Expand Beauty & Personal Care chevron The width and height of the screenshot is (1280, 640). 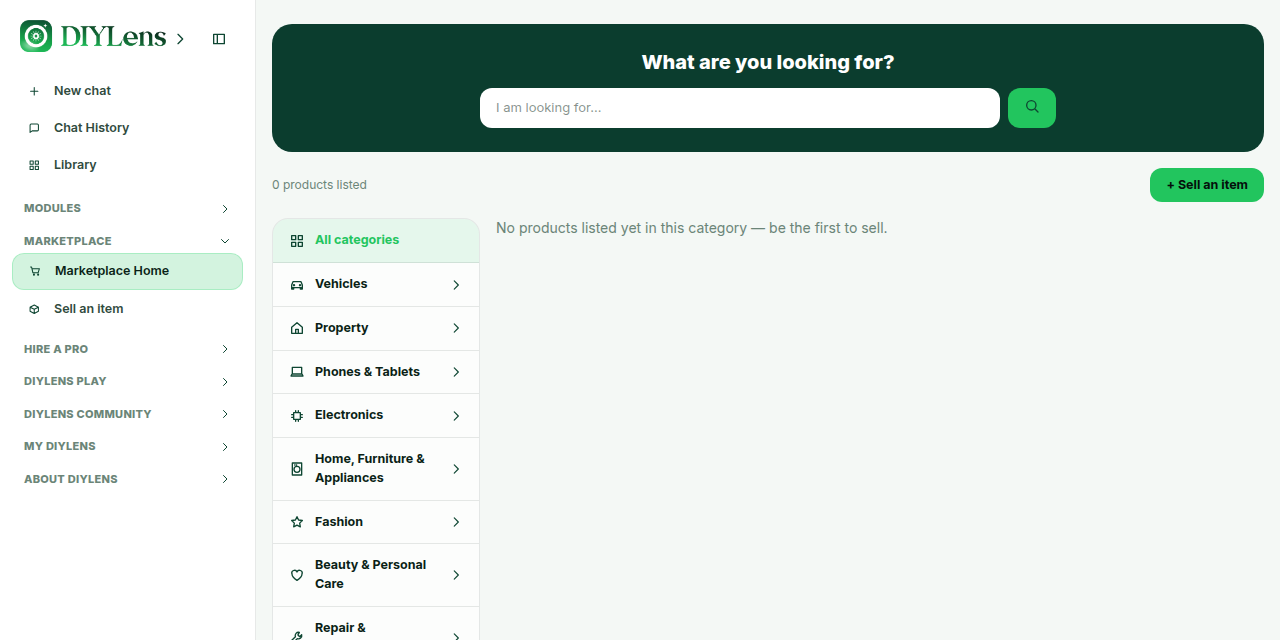[456, 575]
